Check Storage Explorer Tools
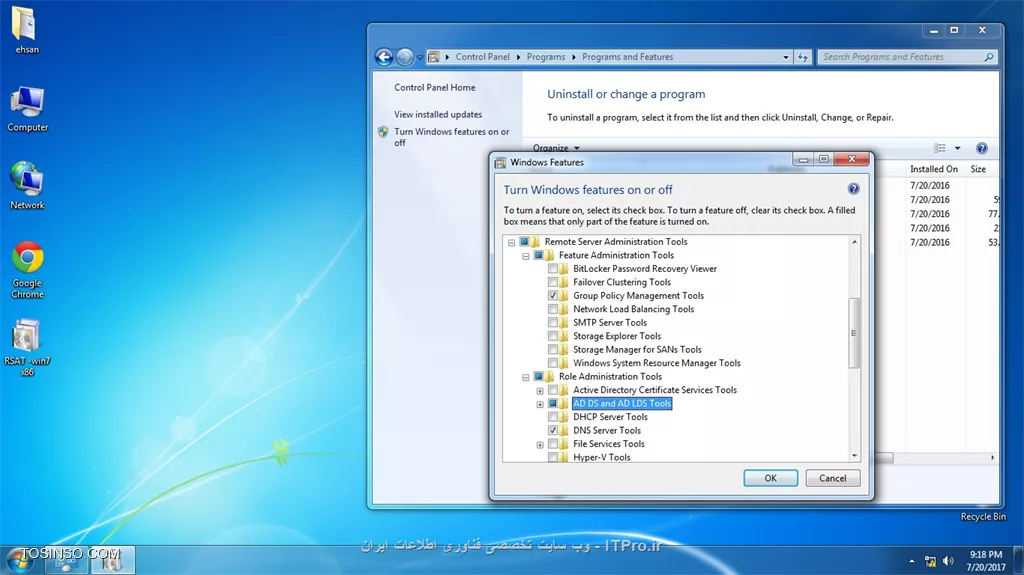The height and width of the screenshot is (575, 1024). coord(552,336)
